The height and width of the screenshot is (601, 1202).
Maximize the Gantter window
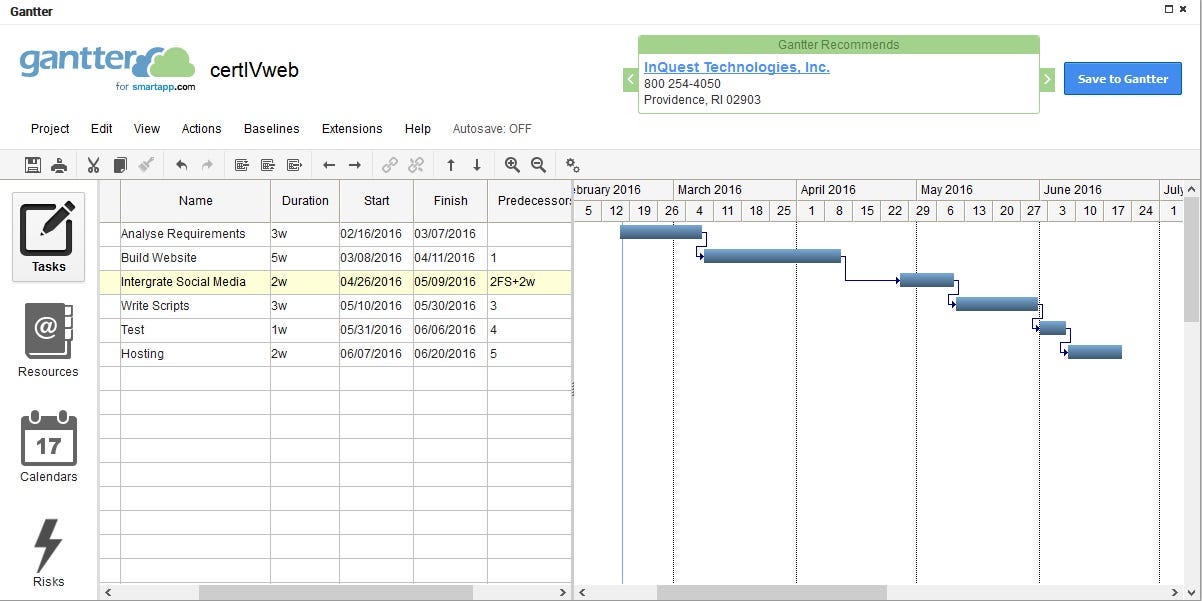[1169, 9]
